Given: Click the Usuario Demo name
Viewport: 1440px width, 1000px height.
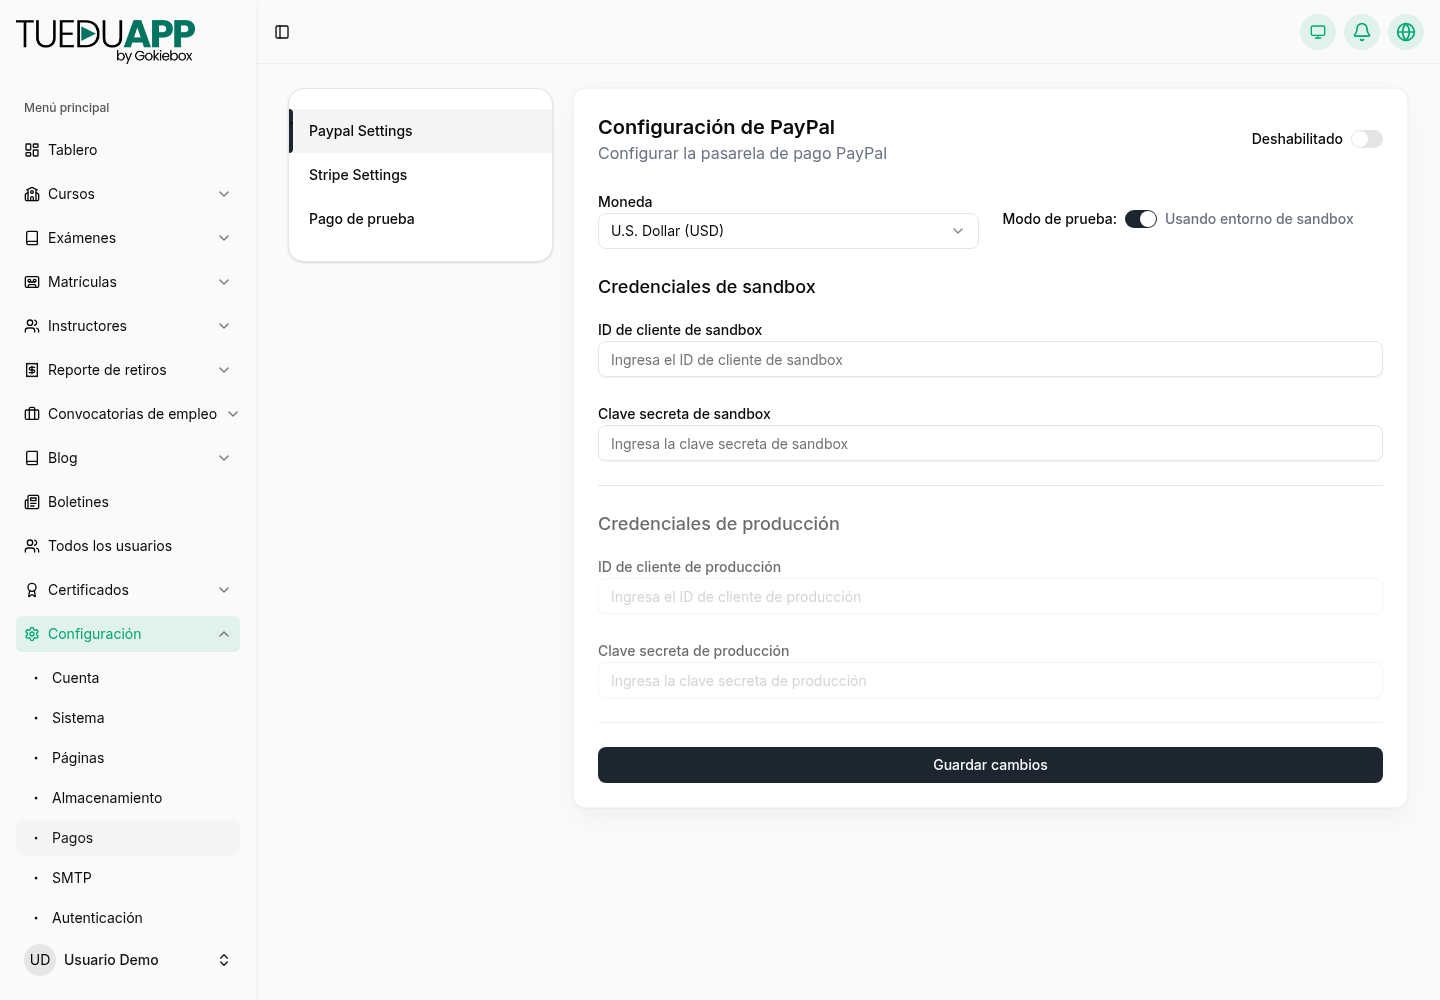Looking at the screenshot, I should point(111,960).
